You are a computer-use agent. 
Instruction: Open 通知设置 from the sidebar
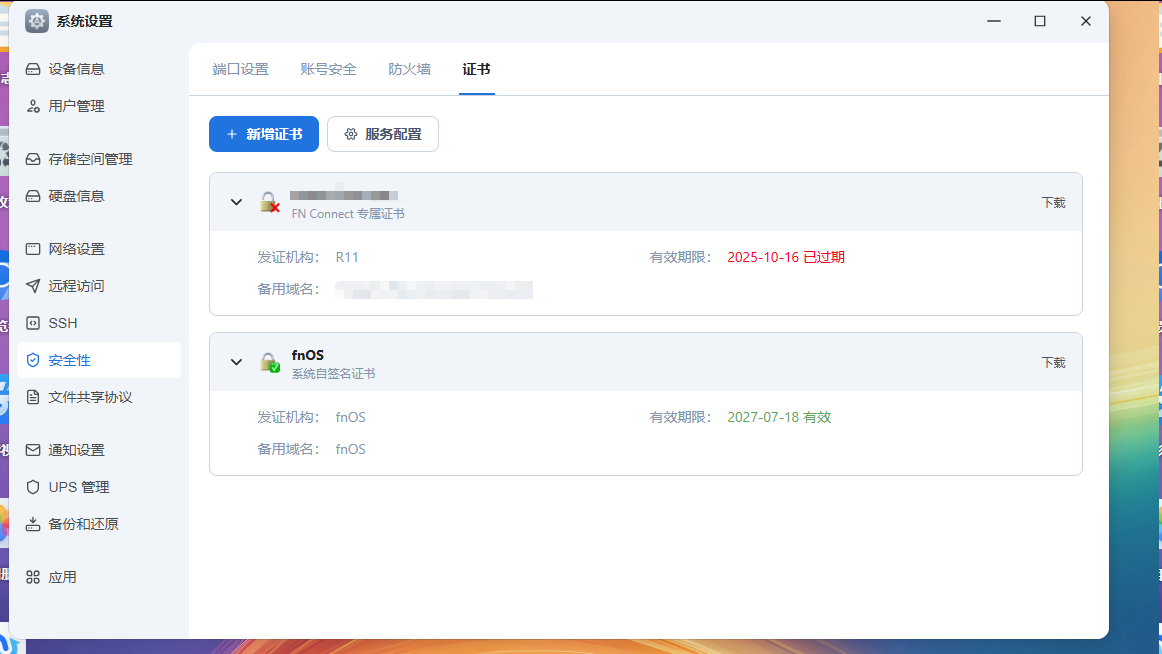click(76, 449)
